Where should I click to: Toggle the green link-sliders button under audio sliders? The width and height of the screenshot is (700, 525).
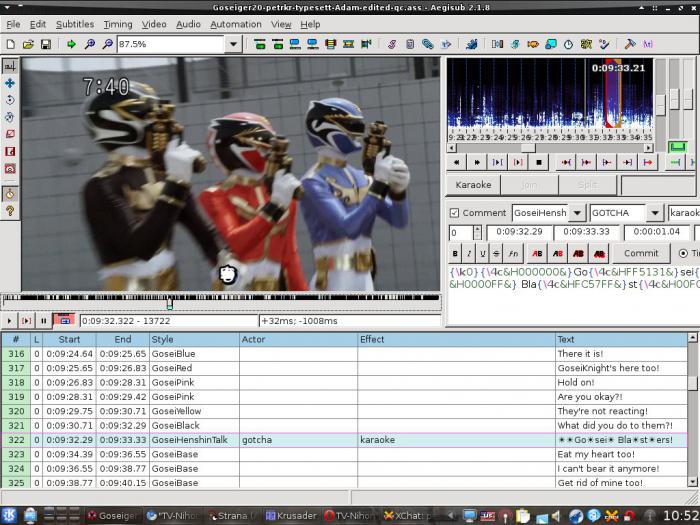pyautogui.click(x=677, y=147)
